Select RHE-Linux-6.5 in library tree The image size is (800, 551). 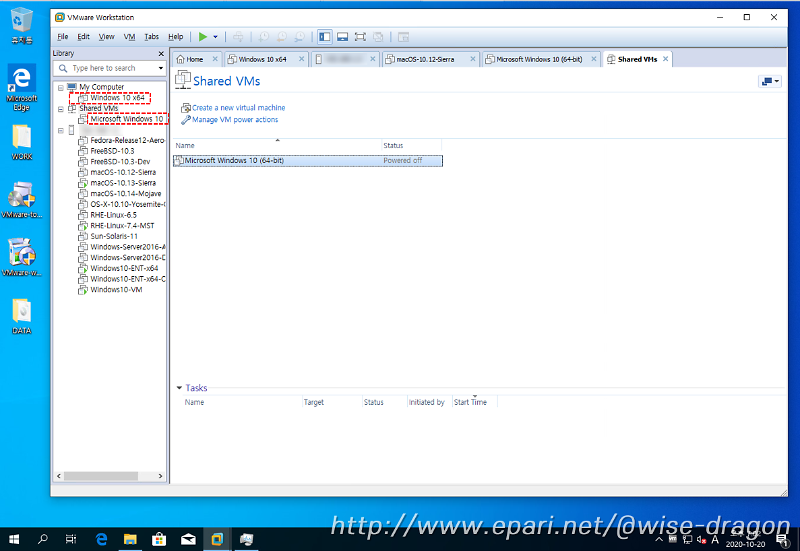113,215
